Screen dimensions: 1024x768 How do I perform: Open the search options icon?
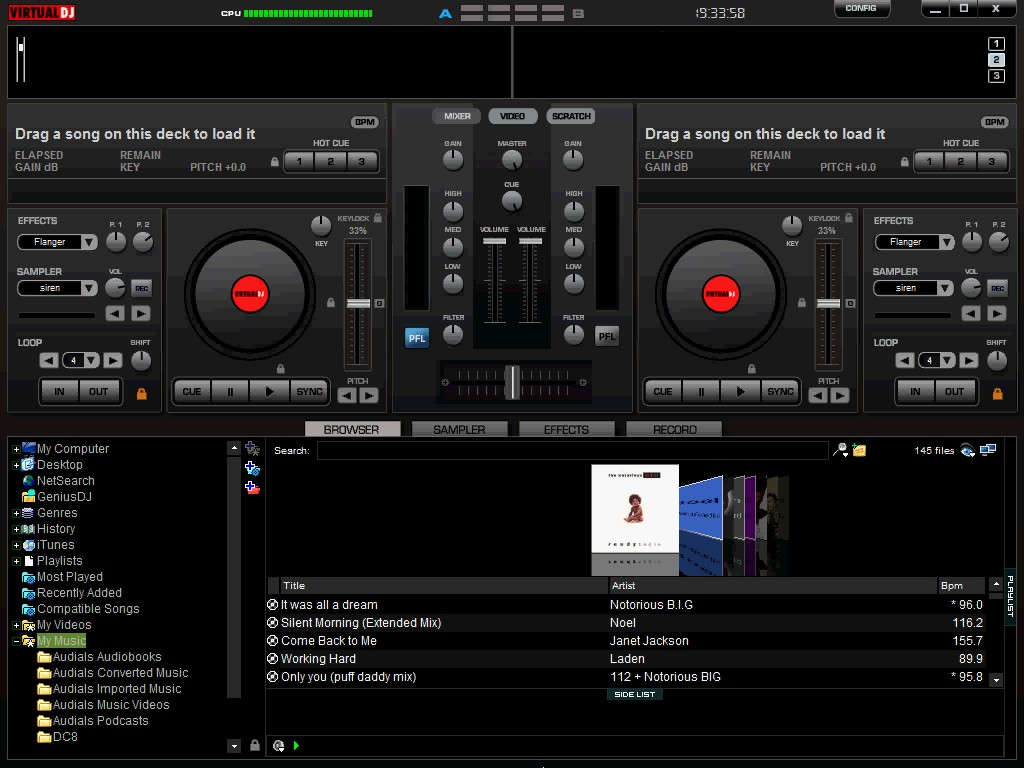(840, 450)
